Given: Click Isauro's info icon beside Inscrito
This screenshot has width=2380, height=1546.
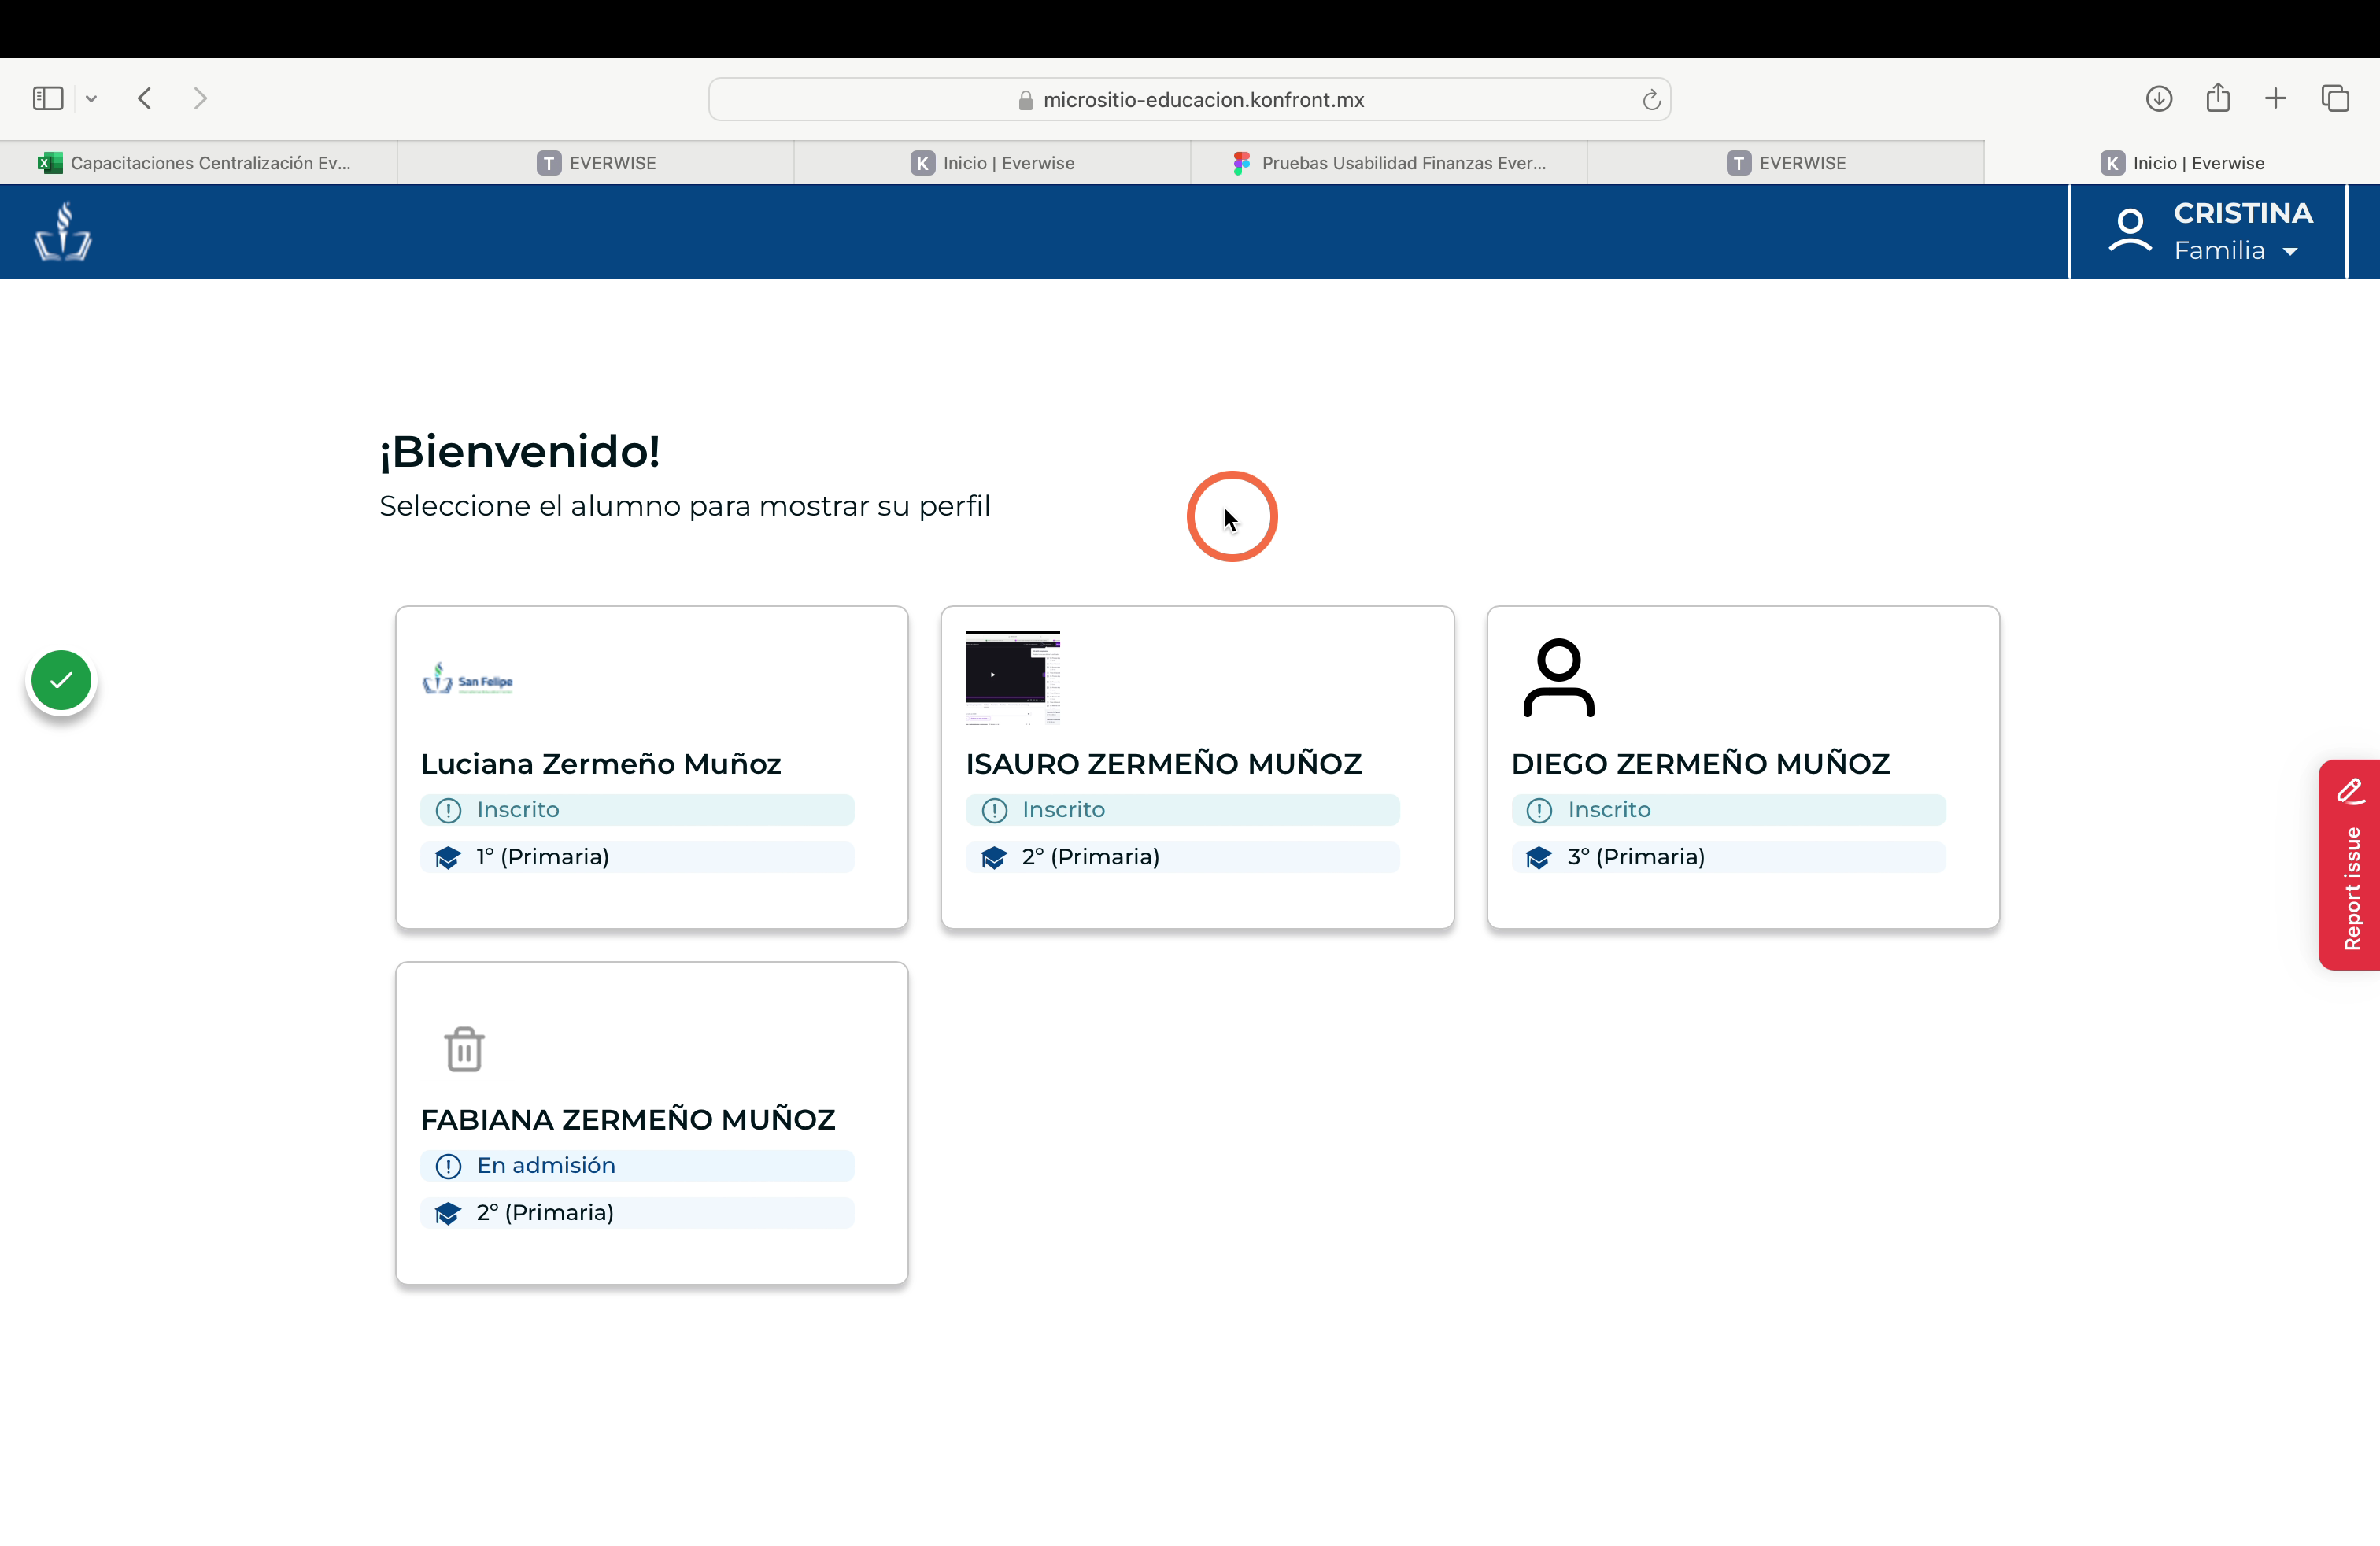Looking at the screenshot, I should click(x=994, y=810).
